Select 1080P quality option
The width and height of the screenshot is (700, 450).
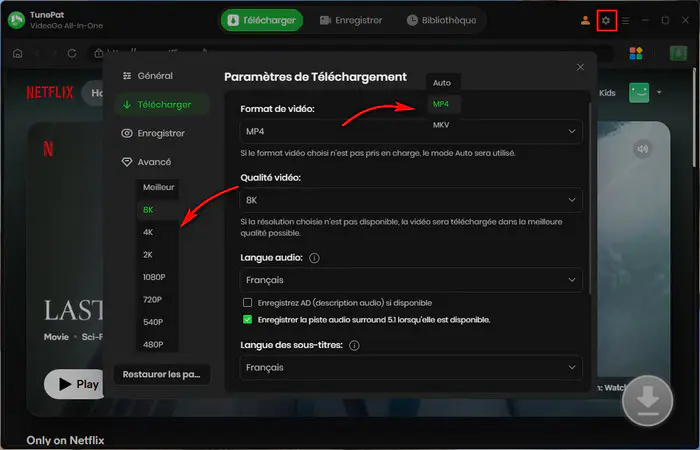click(x=157, y=277)
